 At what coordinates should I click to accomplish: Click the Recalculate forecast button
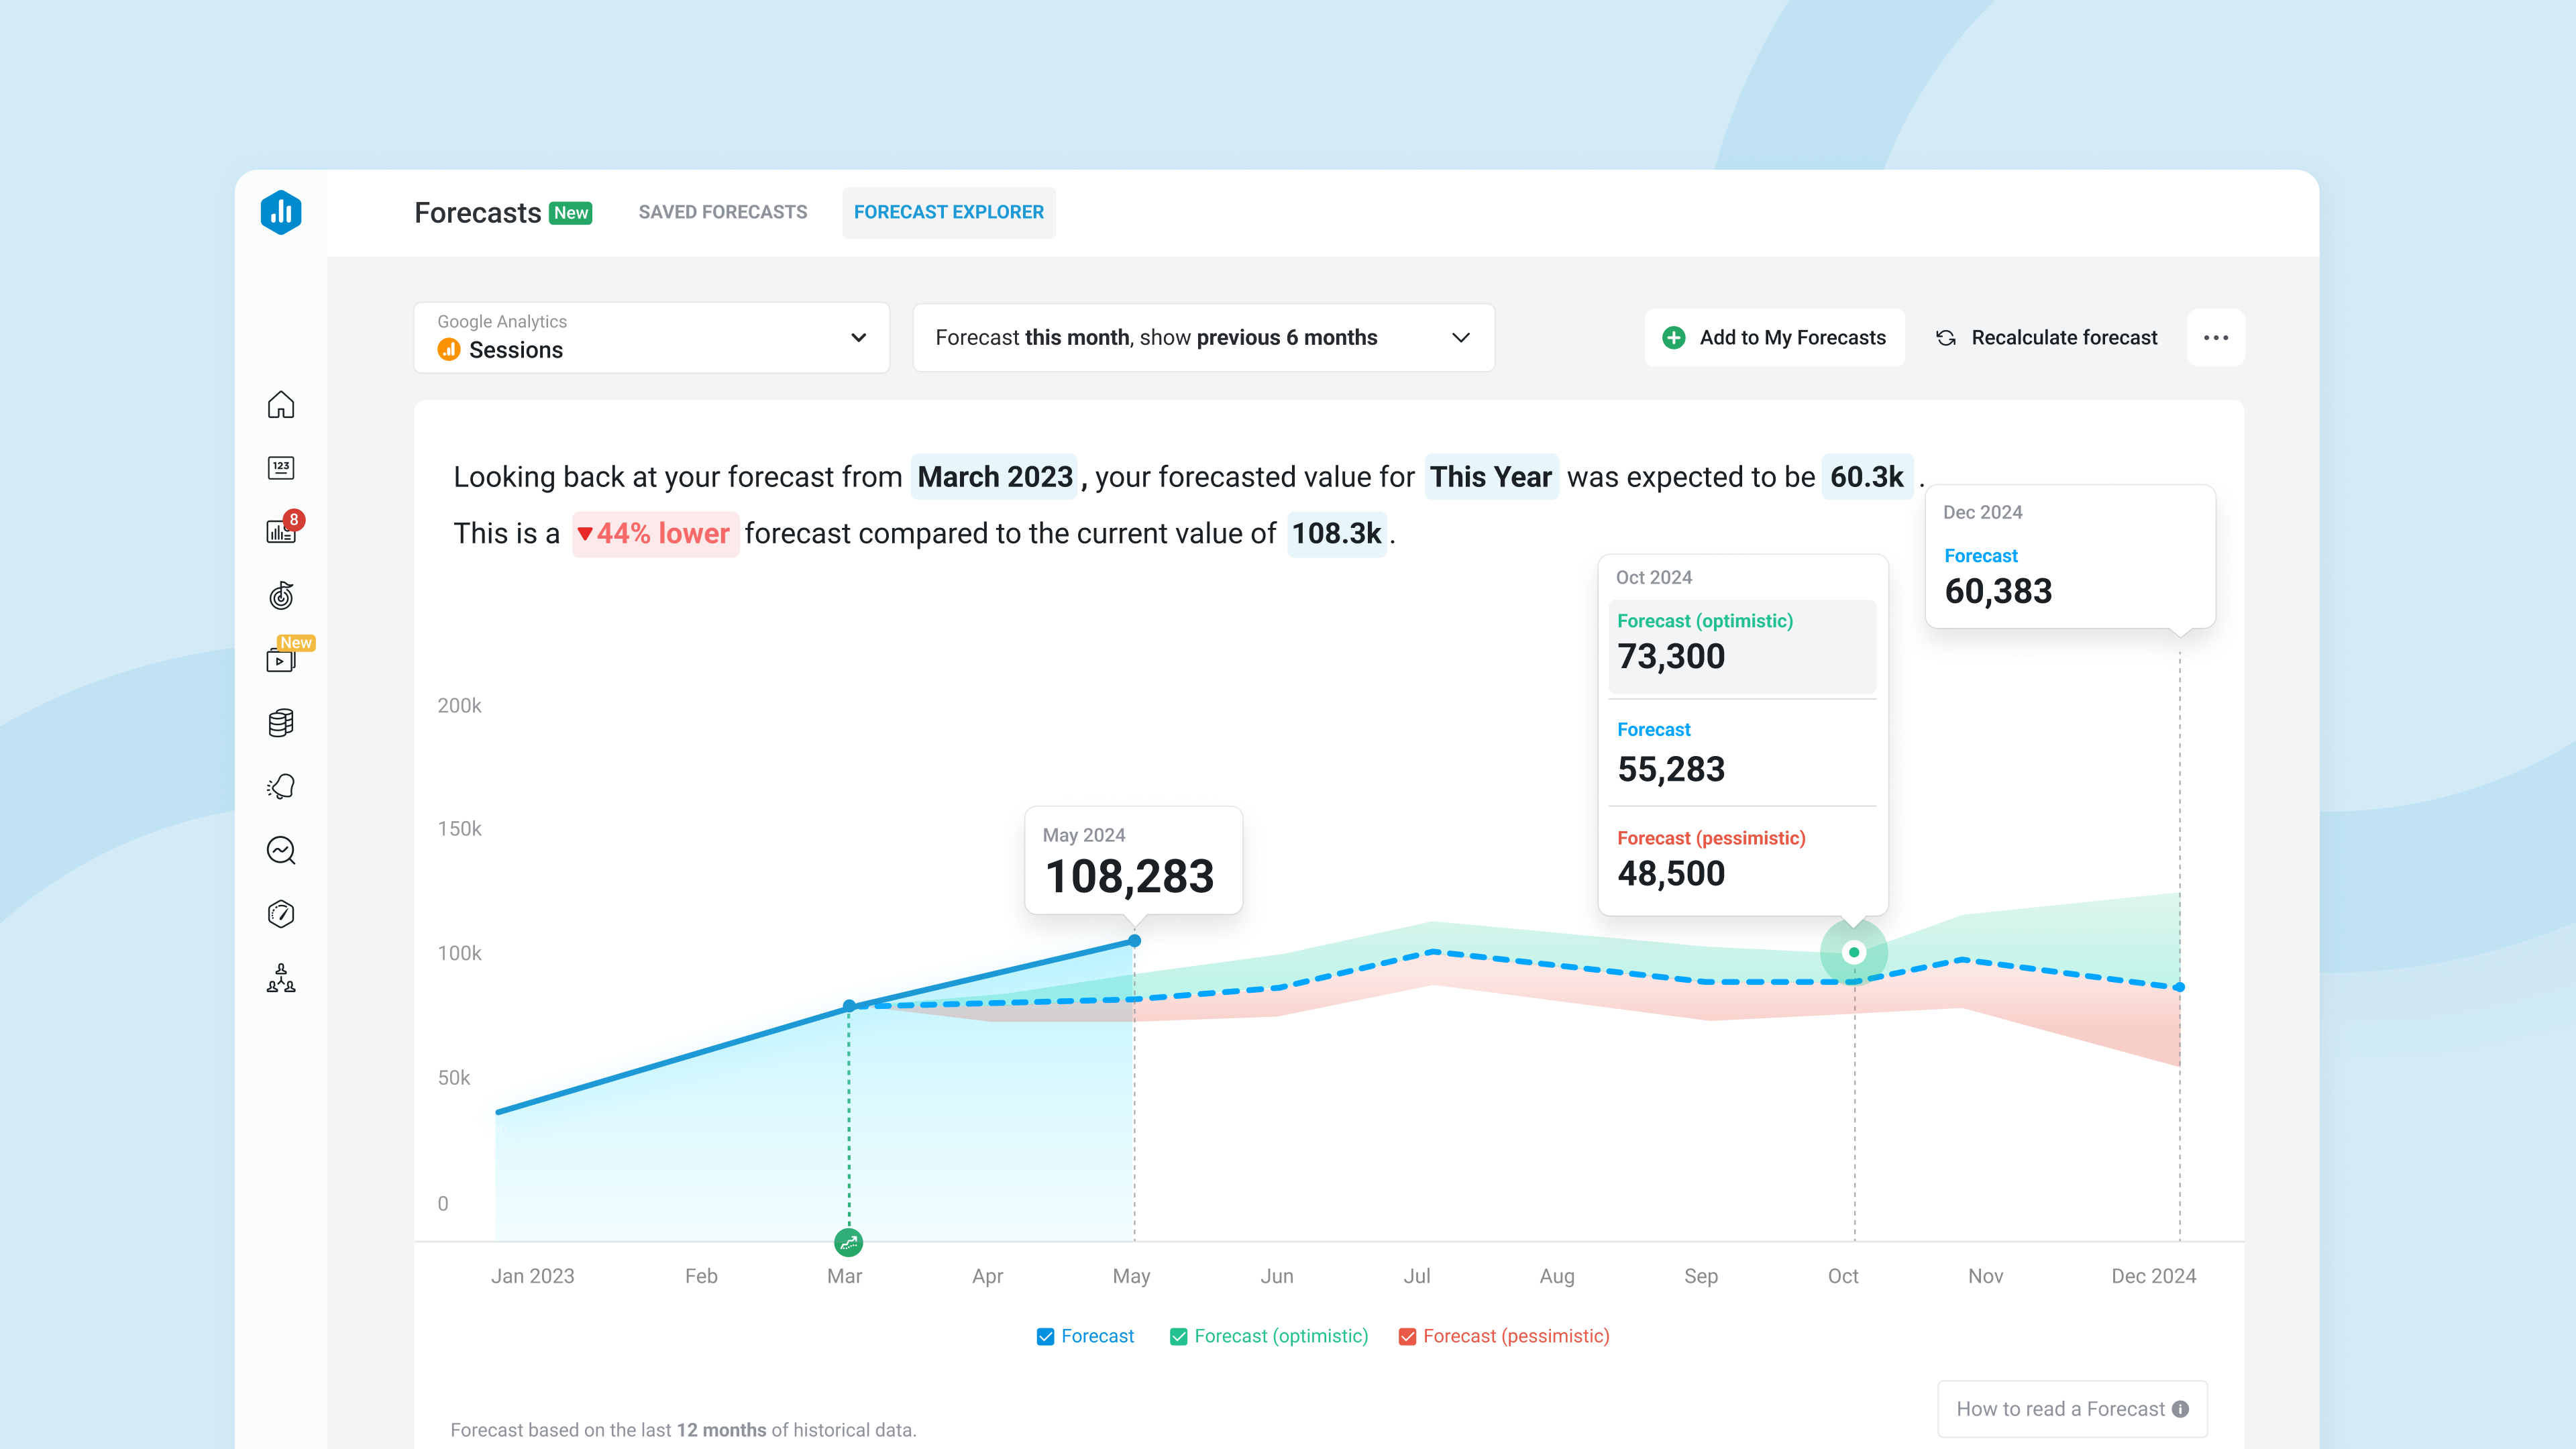pos(2045,337)
